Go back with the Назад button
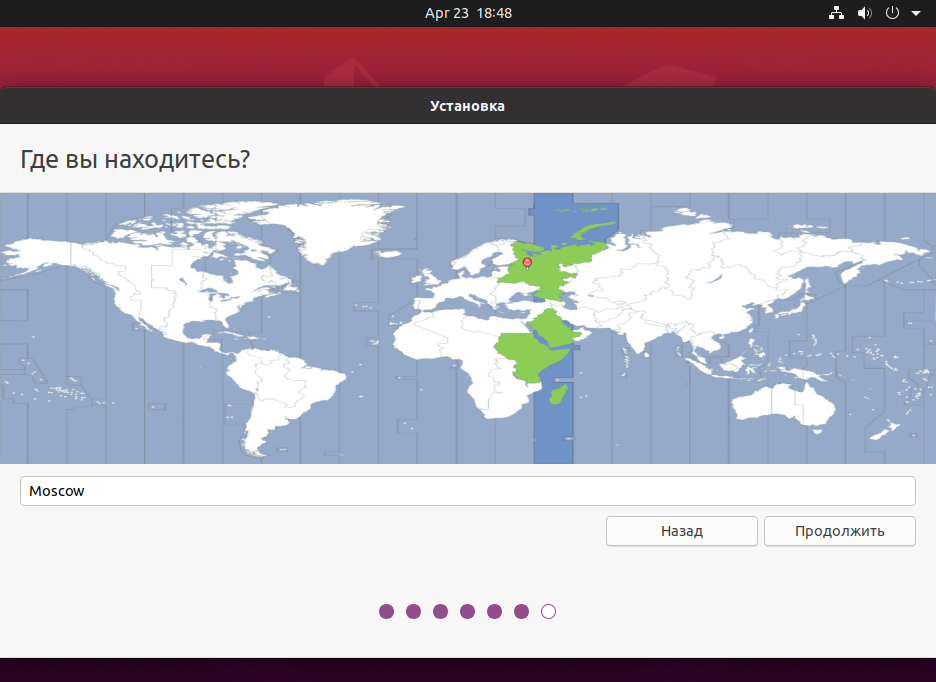 [682, 531]
